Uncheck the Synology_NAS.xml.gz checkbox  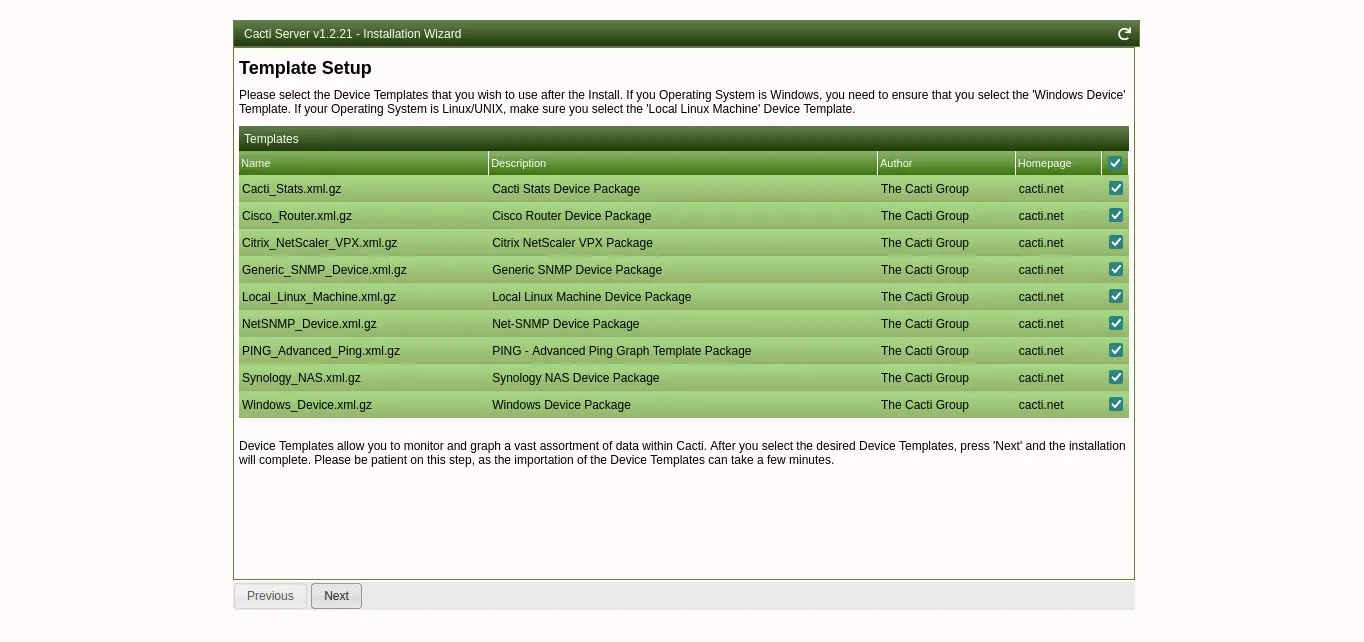point(1116,377)
